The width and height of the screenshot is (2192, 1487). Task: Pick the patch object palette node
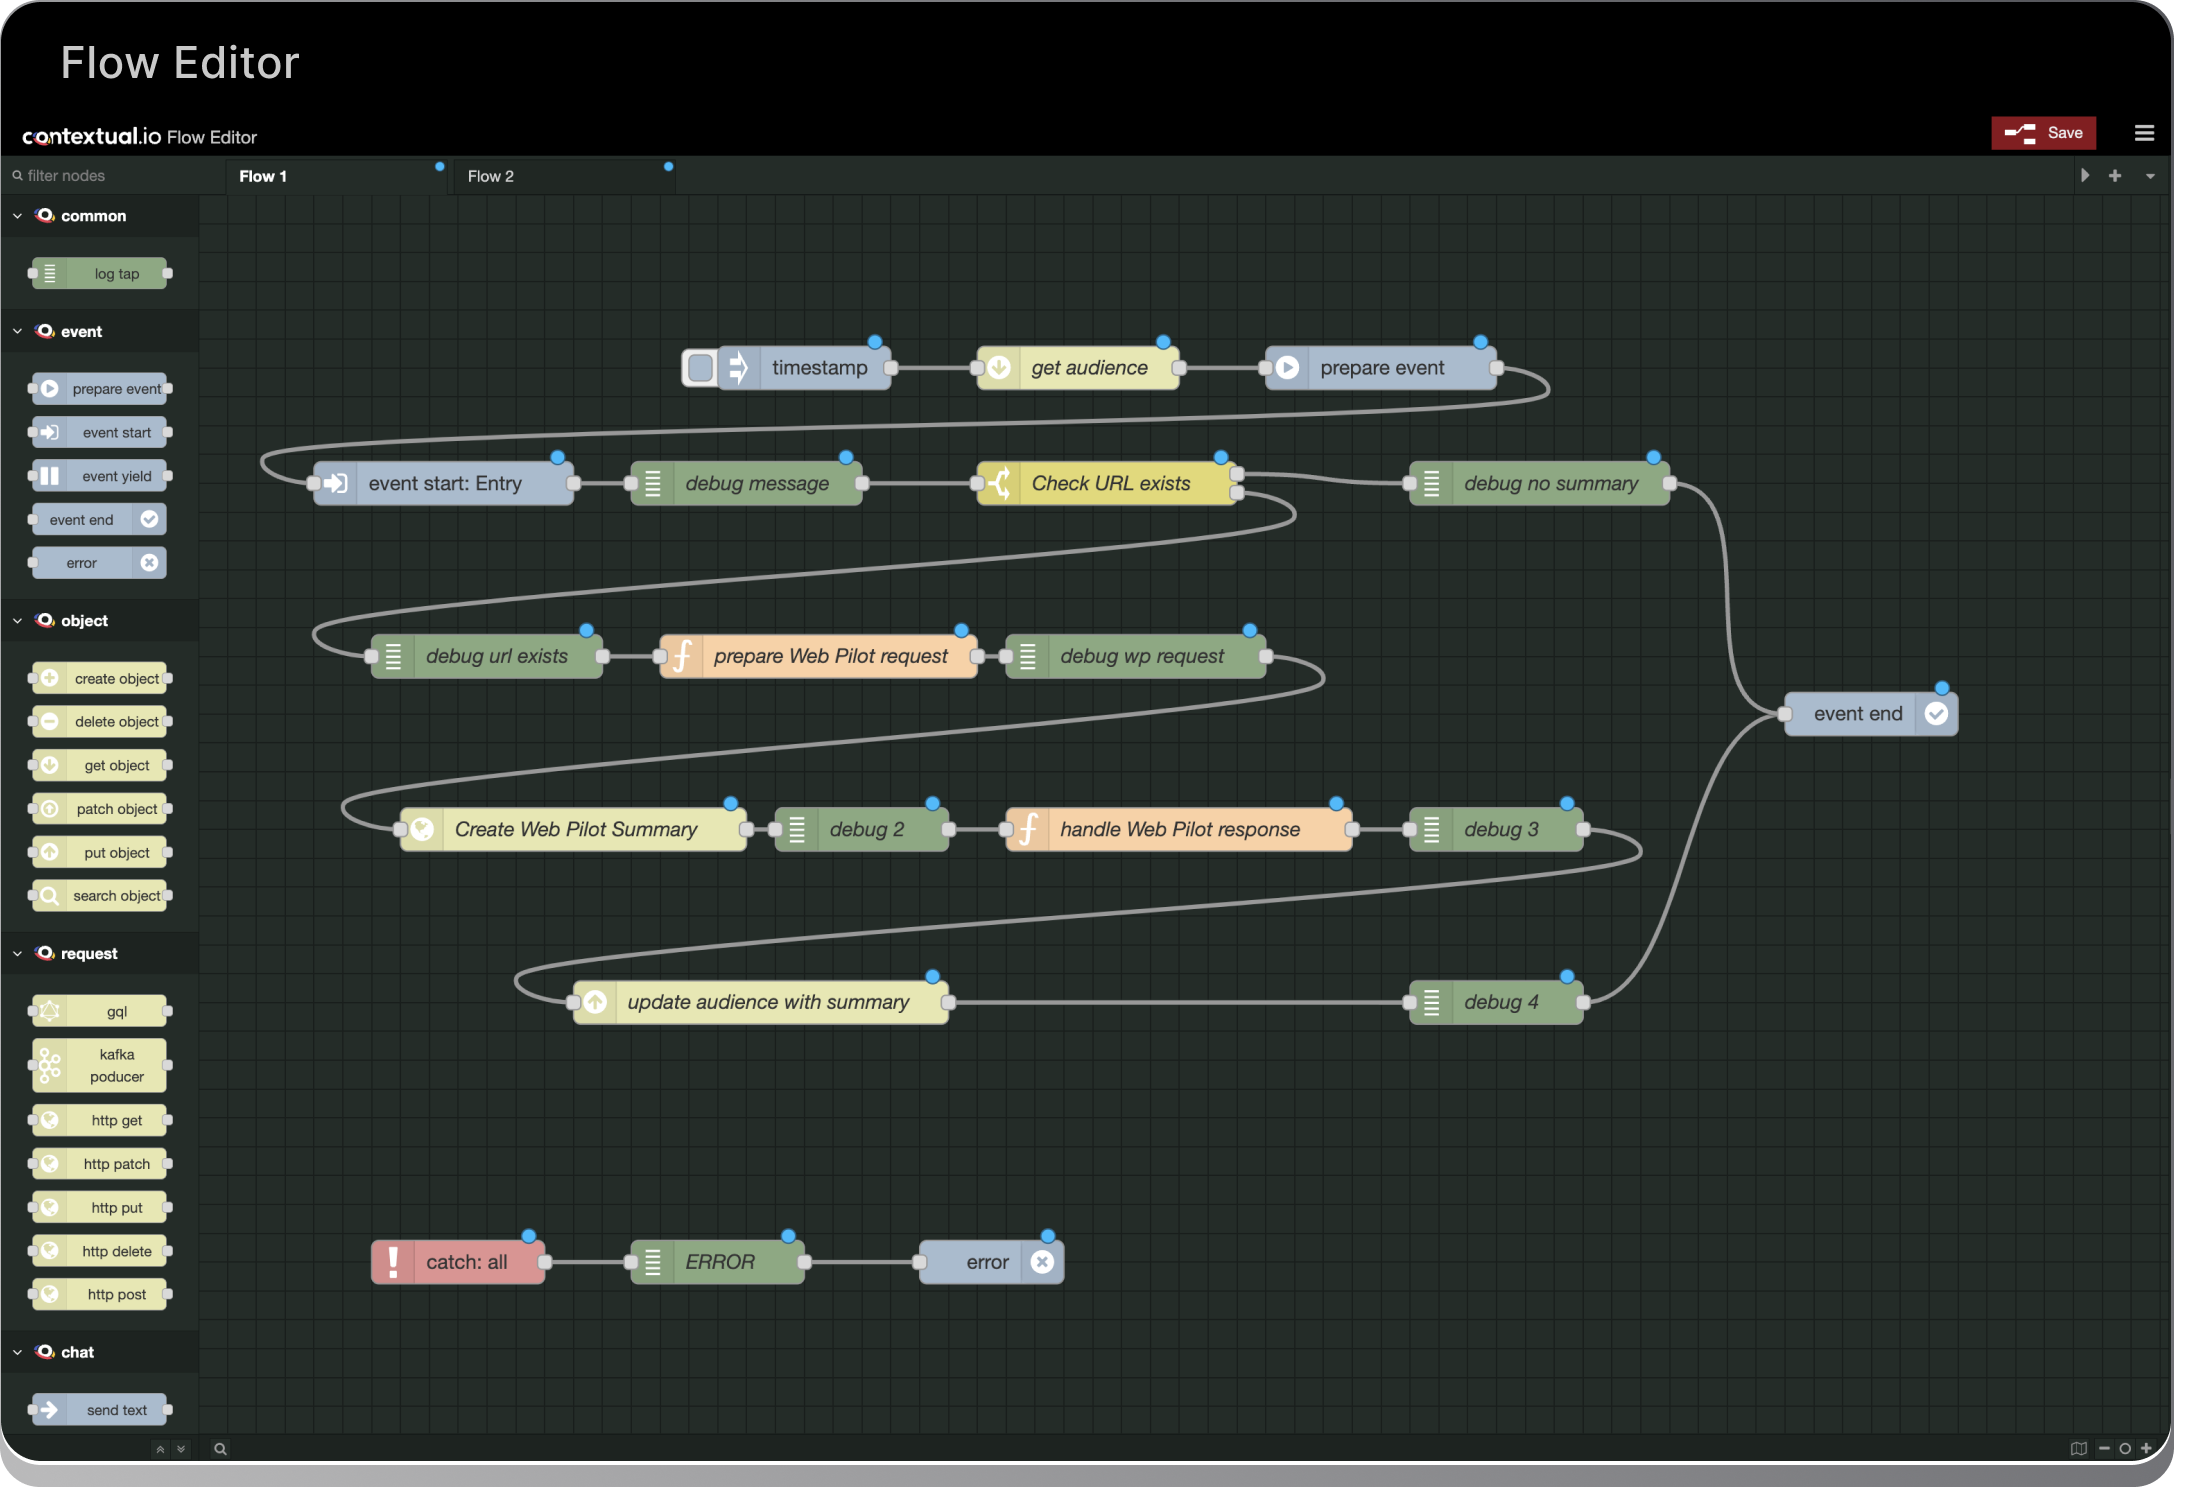(x=99, y=809)
